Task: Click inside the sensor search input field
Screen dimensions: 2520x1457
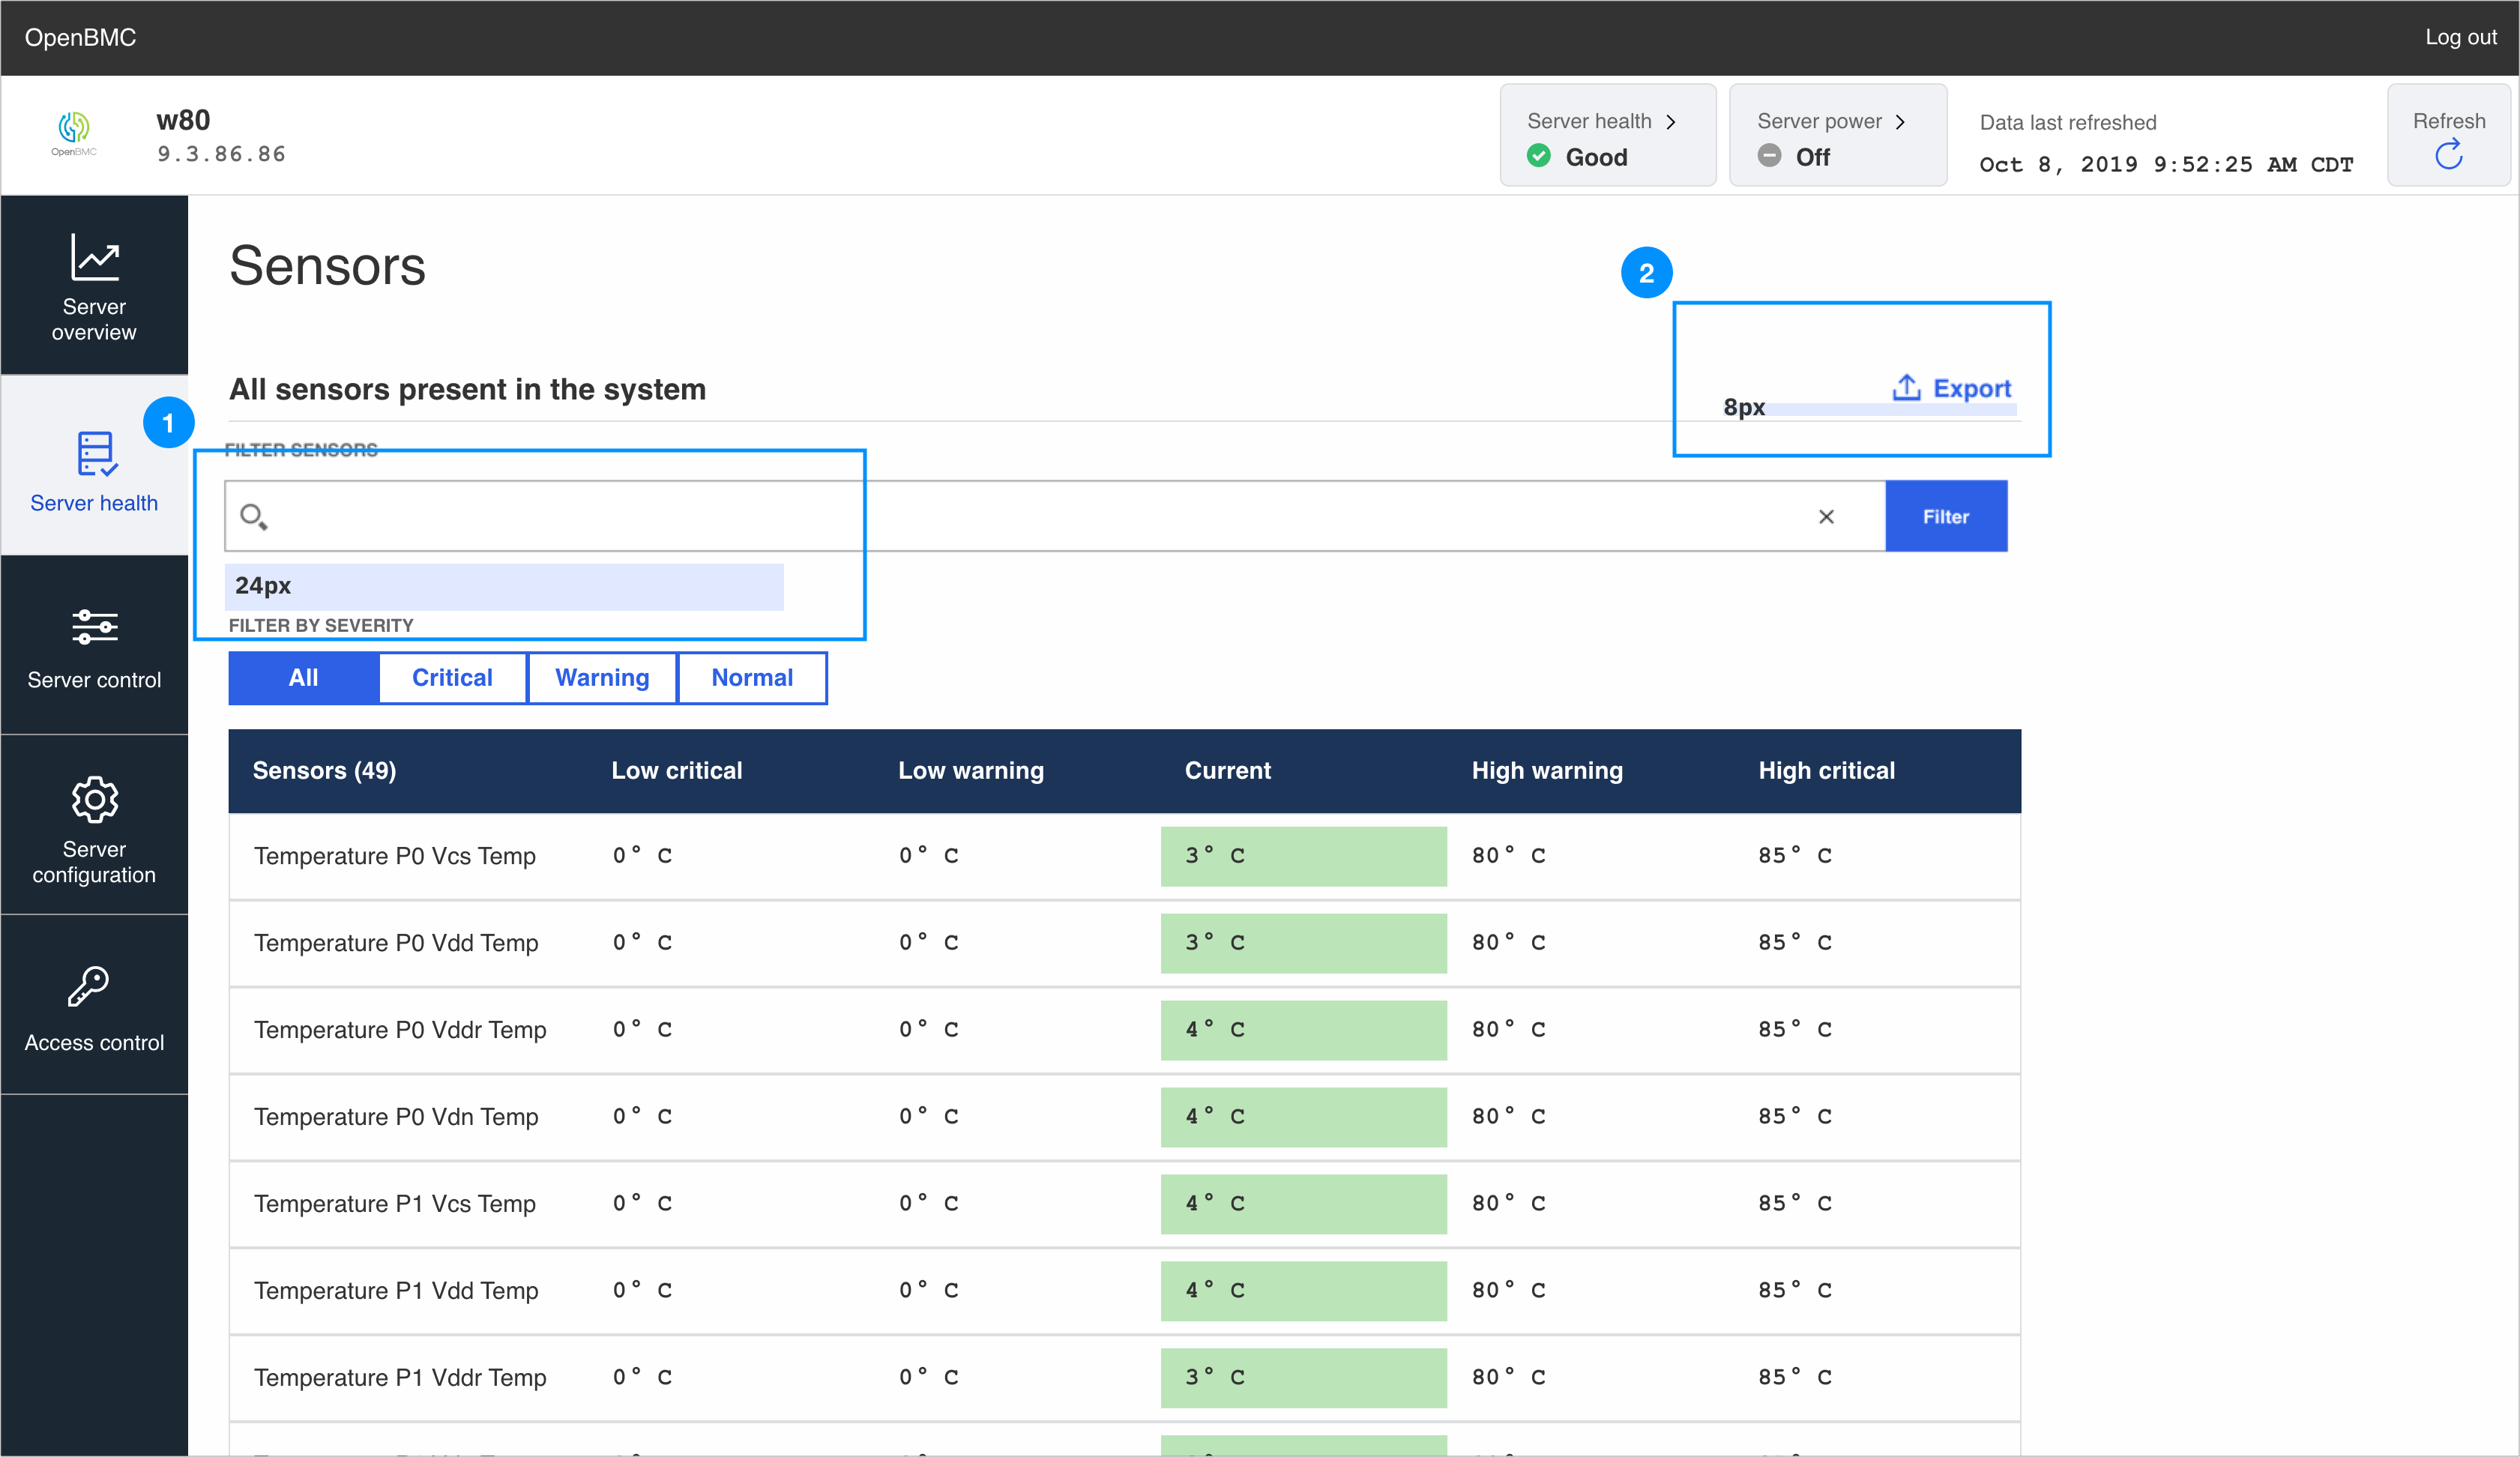Action: point(900,516)
